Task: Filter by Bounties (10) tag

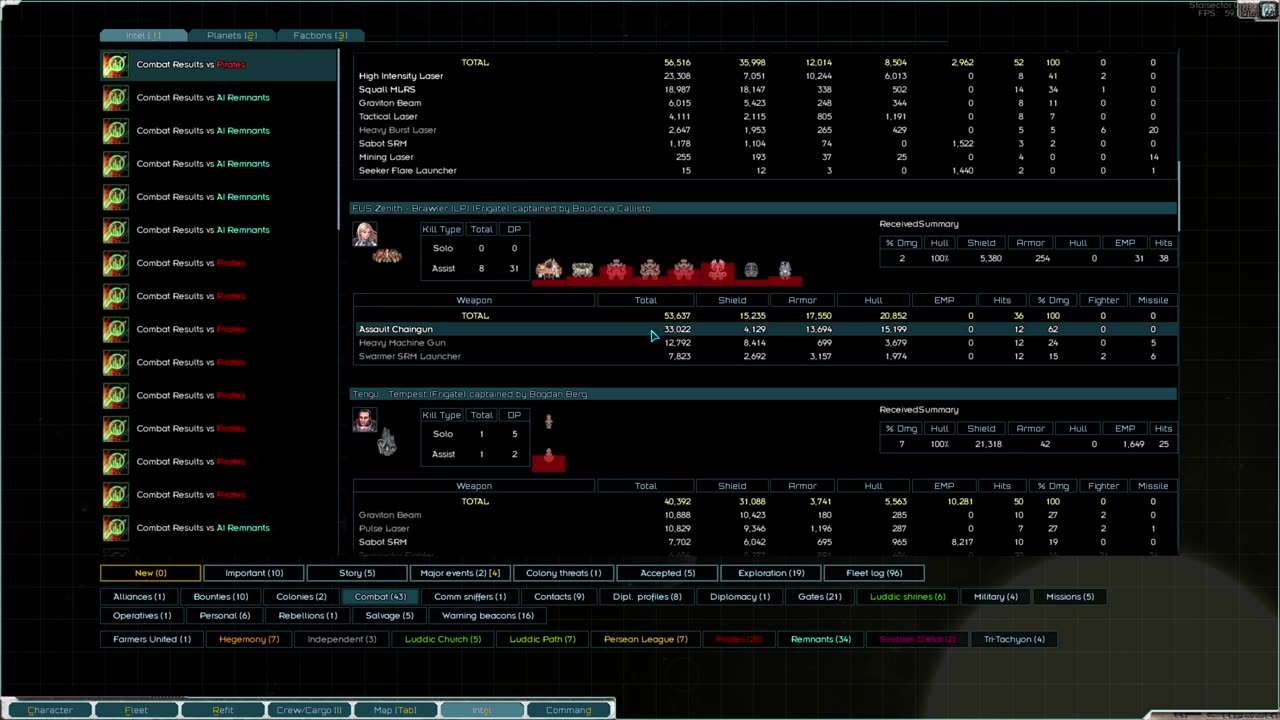Action: tap(220, 597)
